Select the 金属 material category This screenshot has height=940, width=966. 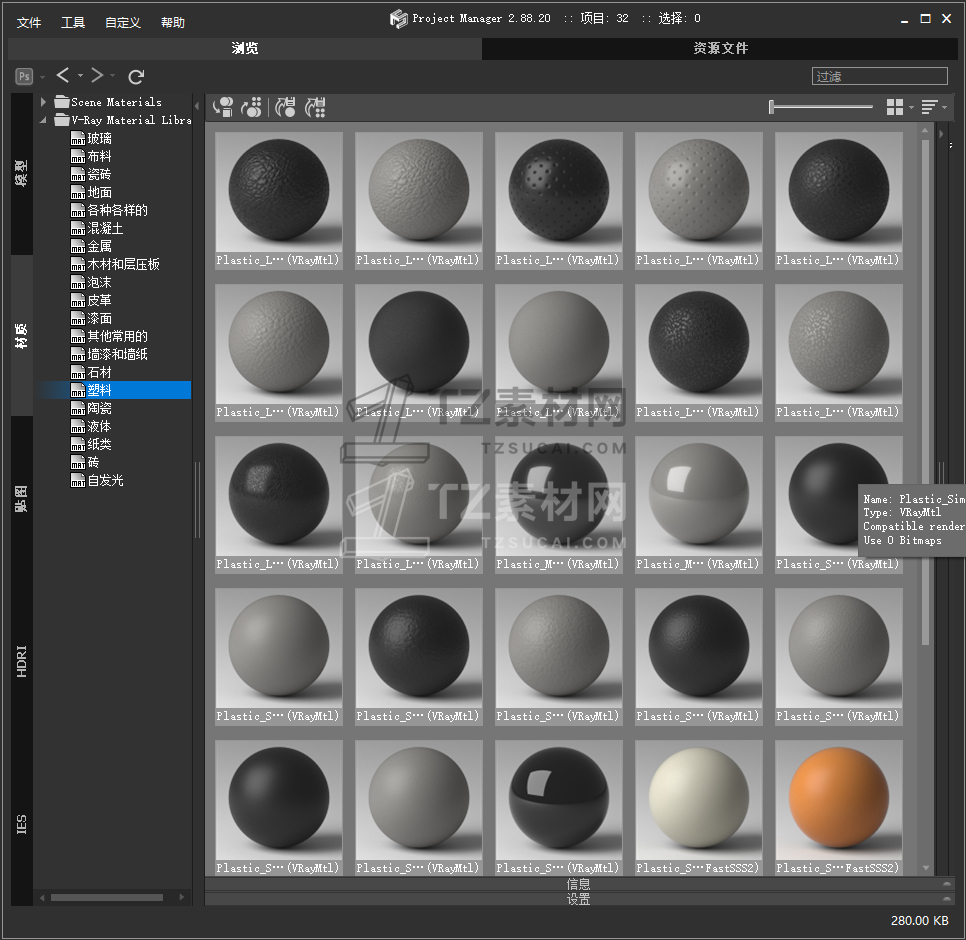tap(99, 246)
